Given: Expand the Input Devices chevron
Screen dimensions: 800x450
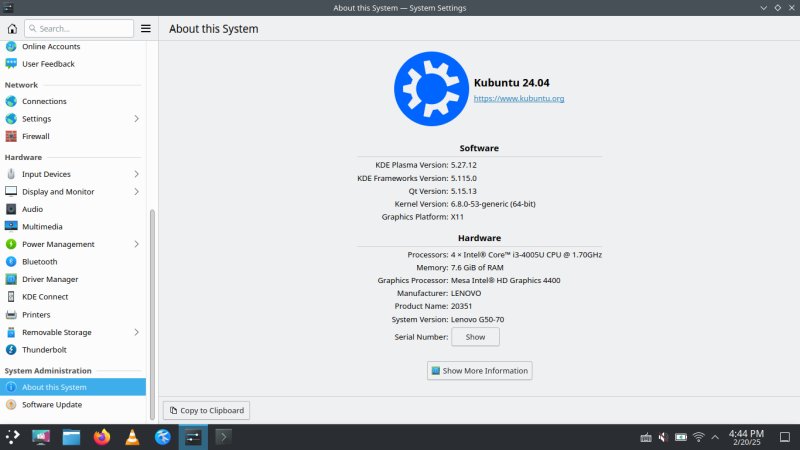Looking at the screenshot, I should point(136,174).
